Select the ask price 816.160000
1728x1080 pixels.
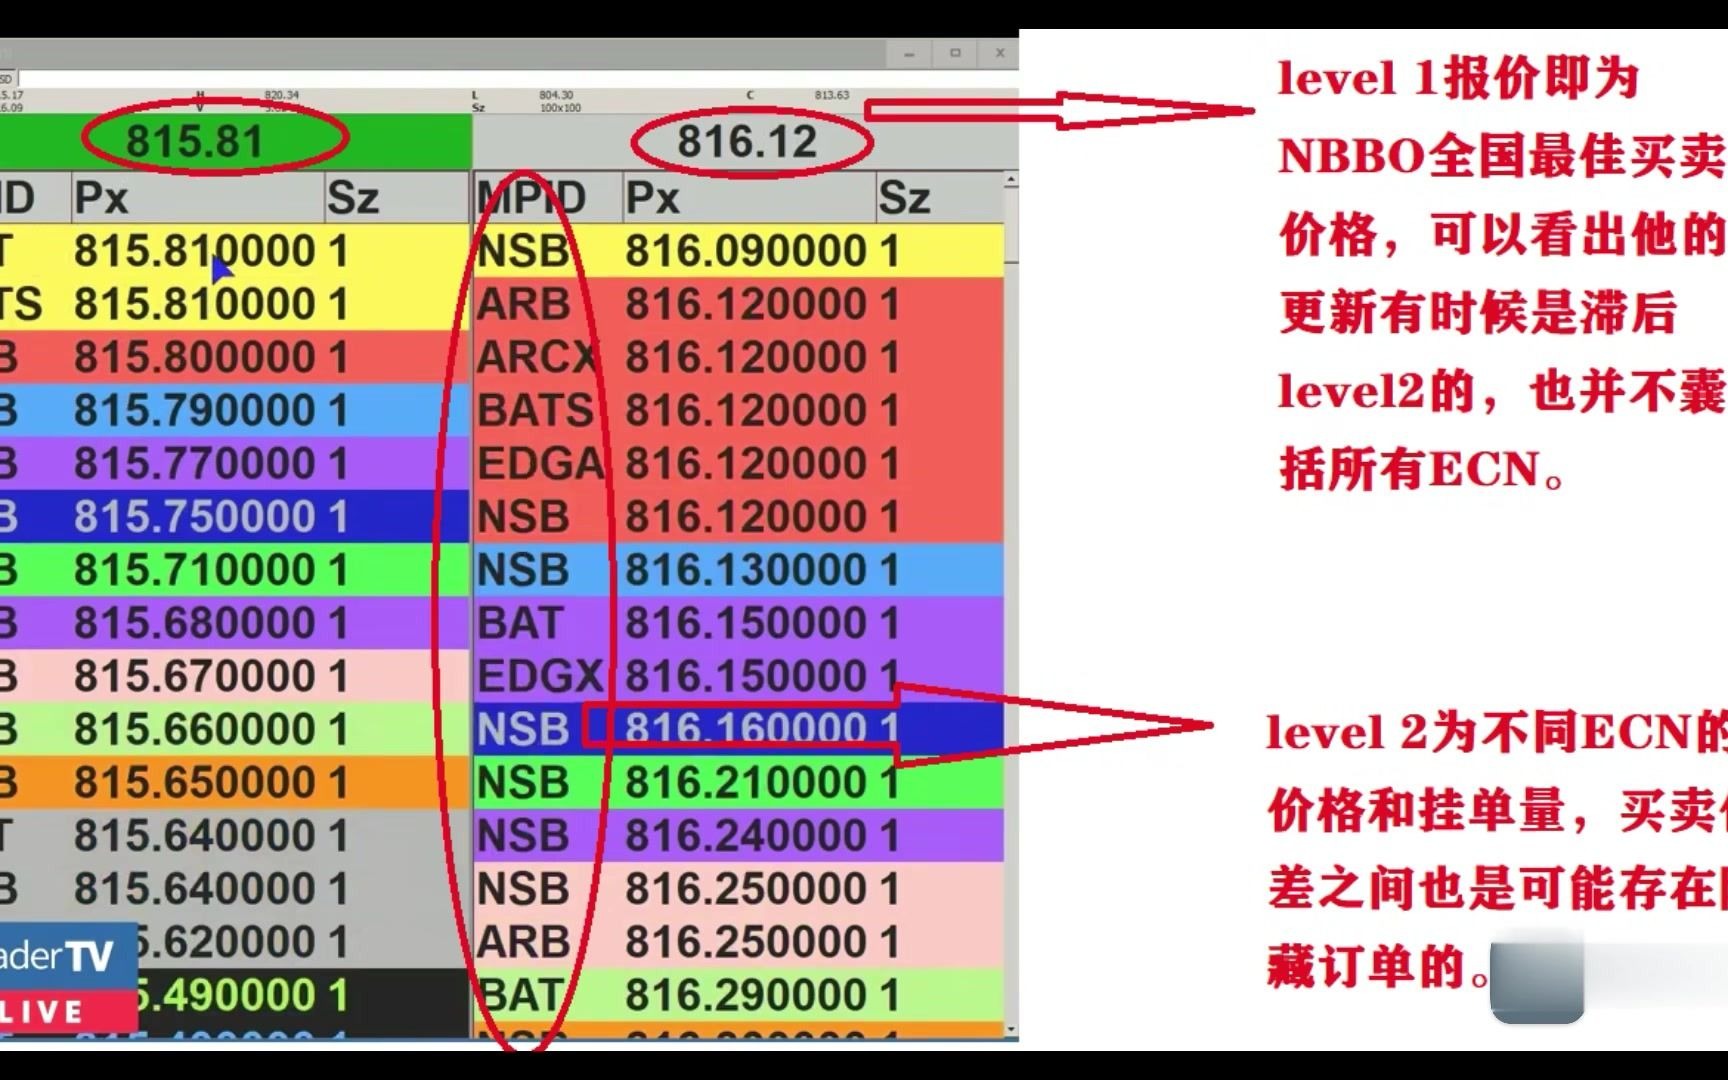[x=746, y=729]
